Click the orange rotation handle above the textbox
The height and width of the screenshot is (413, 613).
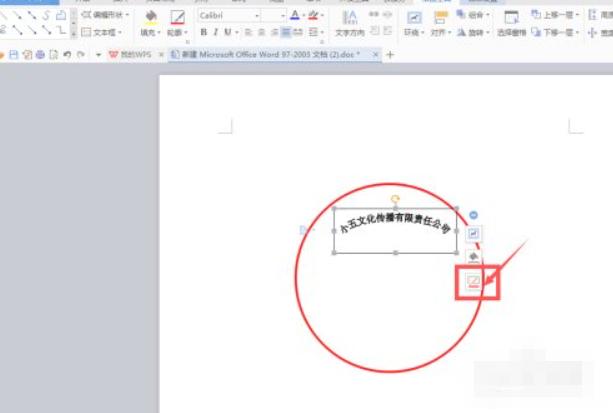click(395, 199)
